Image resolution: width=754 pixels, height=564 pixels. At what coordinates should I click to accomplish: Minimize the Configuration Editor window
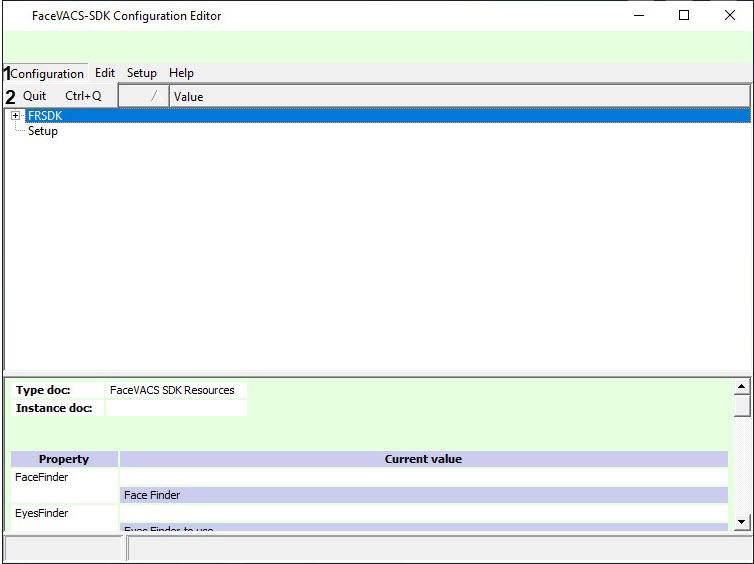[x=639, y=15]
